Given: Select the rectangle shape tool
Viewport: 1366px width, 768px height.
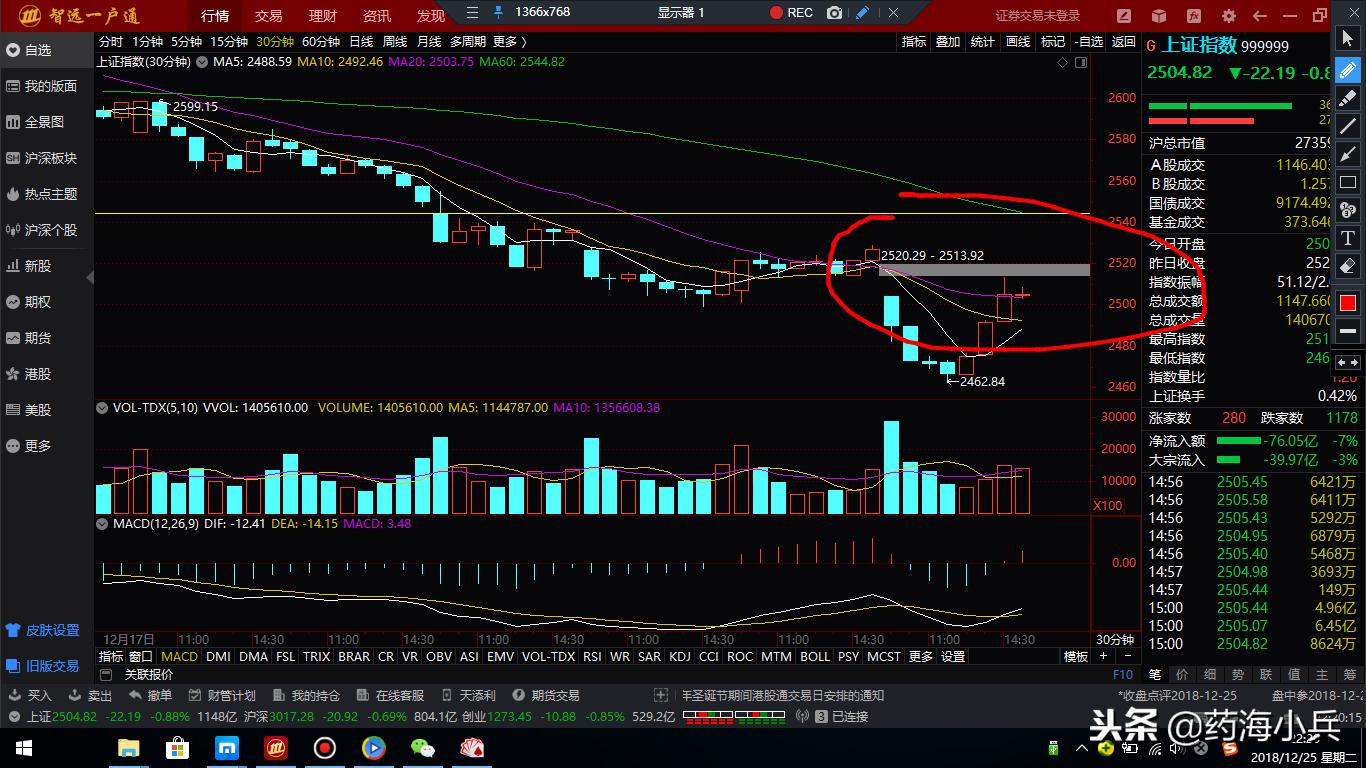Looking at the screenshot, I should [x=1348, y=182].
